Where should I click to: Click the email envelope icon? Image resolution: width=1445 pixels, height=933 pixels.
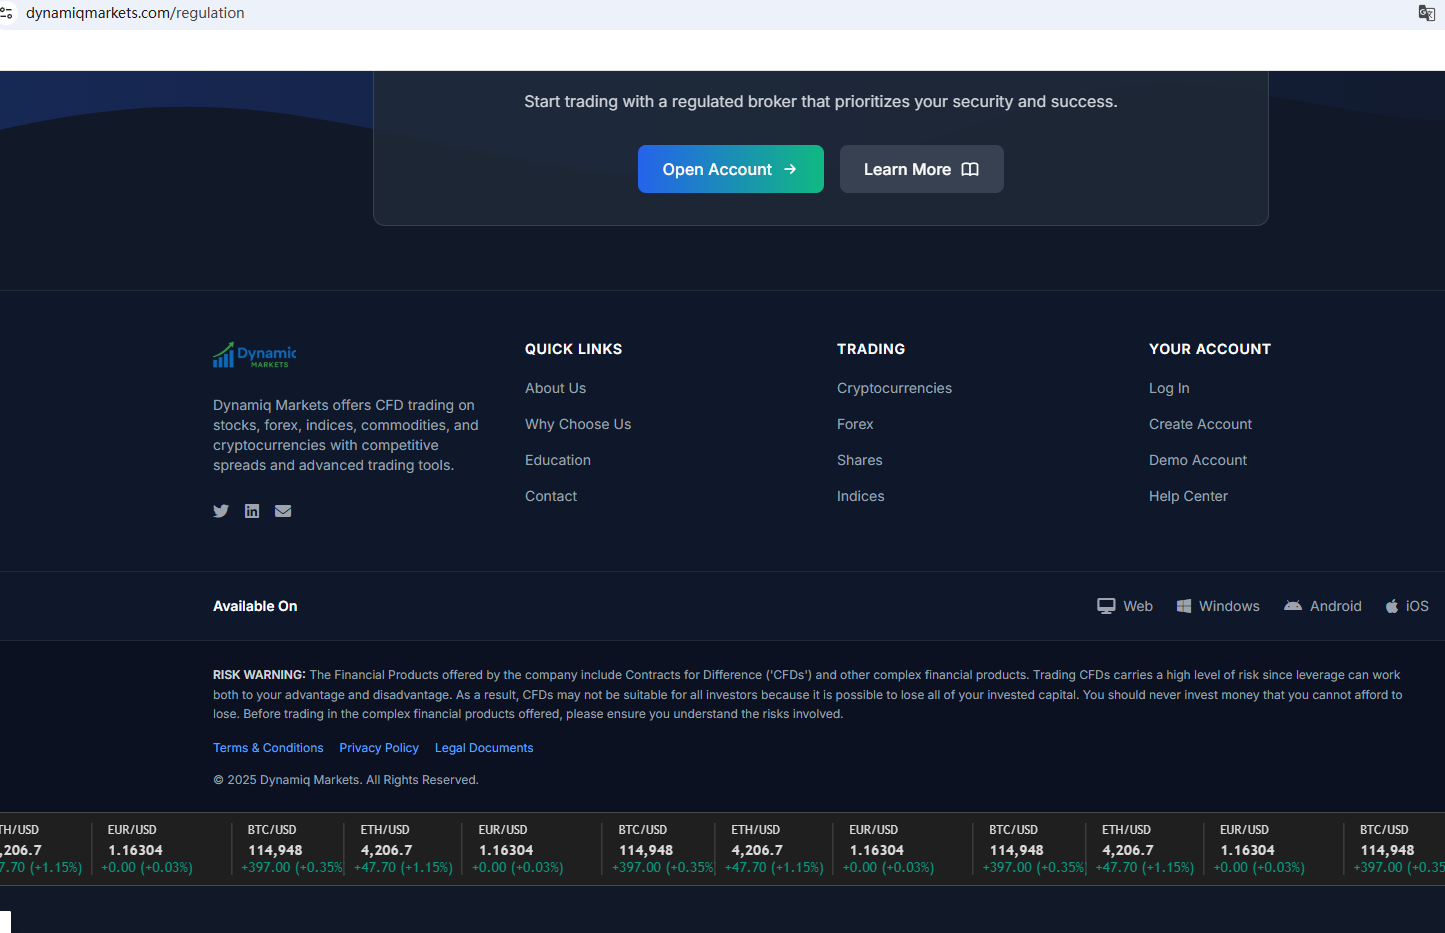coord(283,511)
